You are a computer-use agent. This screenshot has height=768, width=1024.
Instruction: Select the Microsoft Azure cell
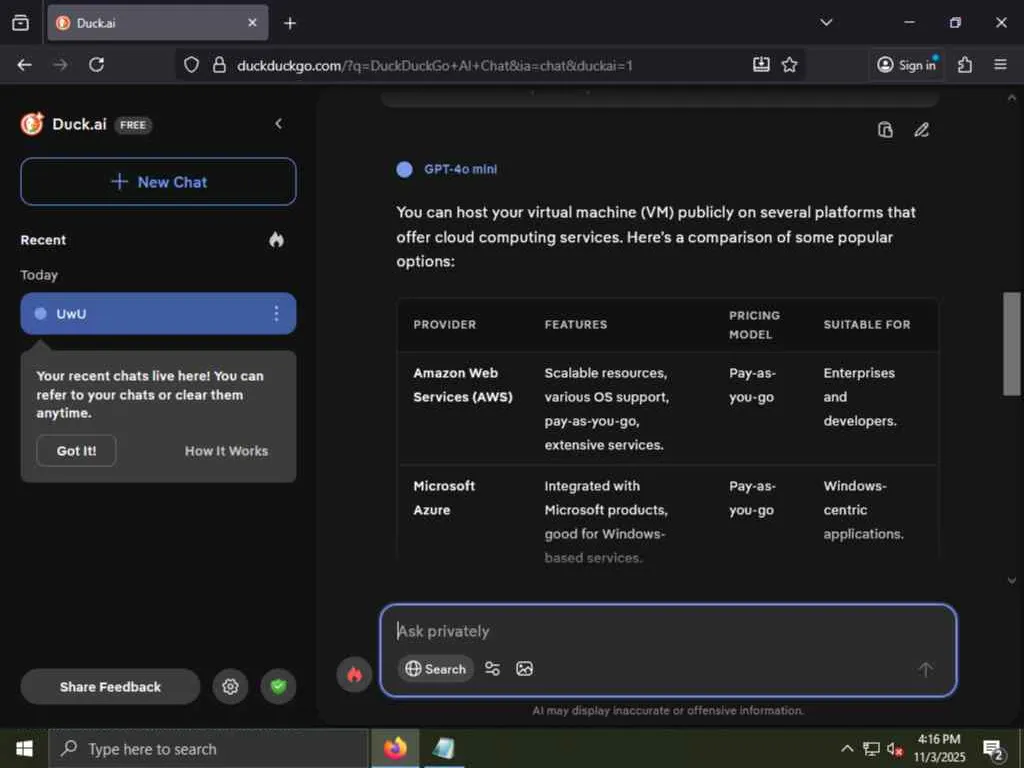point(444,498)
